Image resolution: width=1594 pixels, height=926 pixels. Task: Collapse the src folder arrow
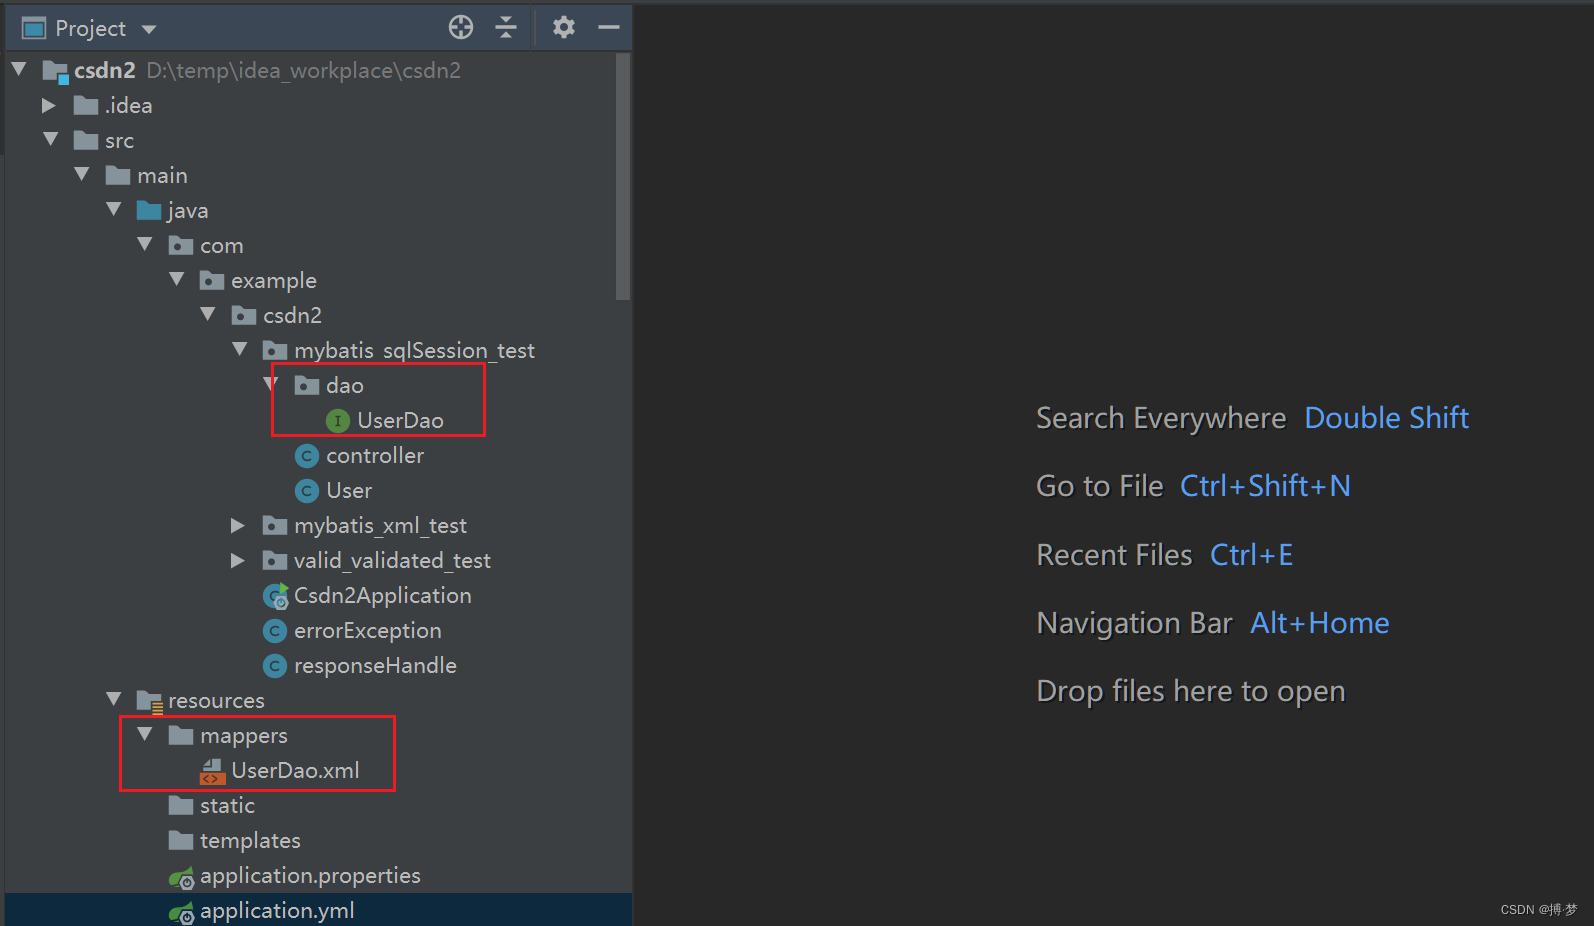[x=51, y=139]
